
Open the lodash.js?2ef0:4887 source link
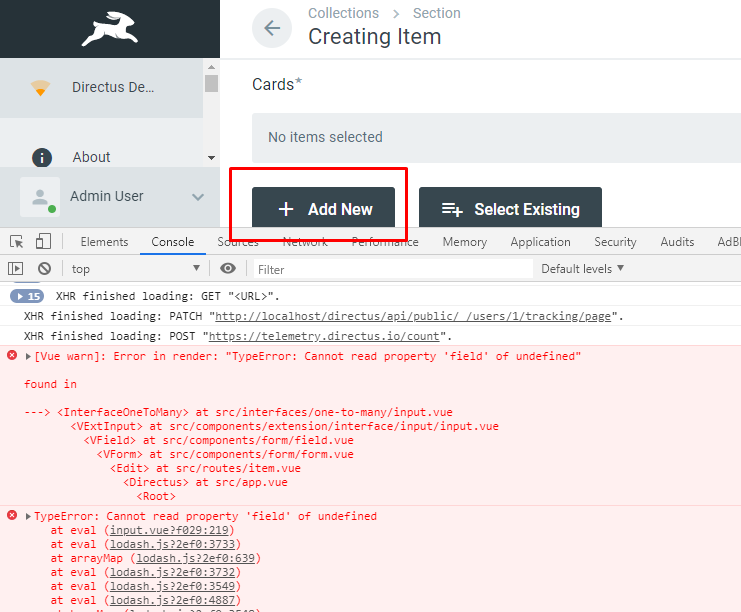(x=172, y=600)
